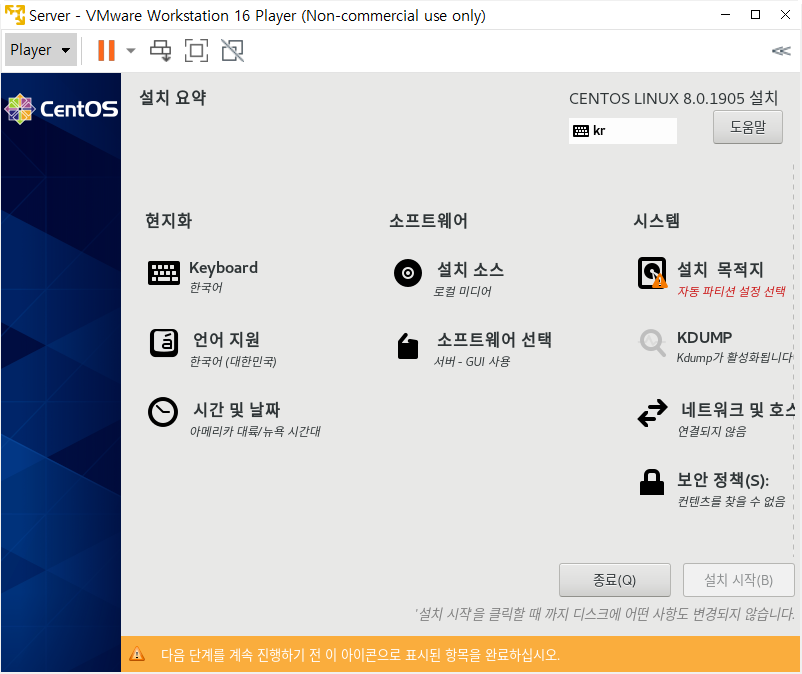Open 설치 소스 disc icon

pyautogui.click(x=408, y=273)
